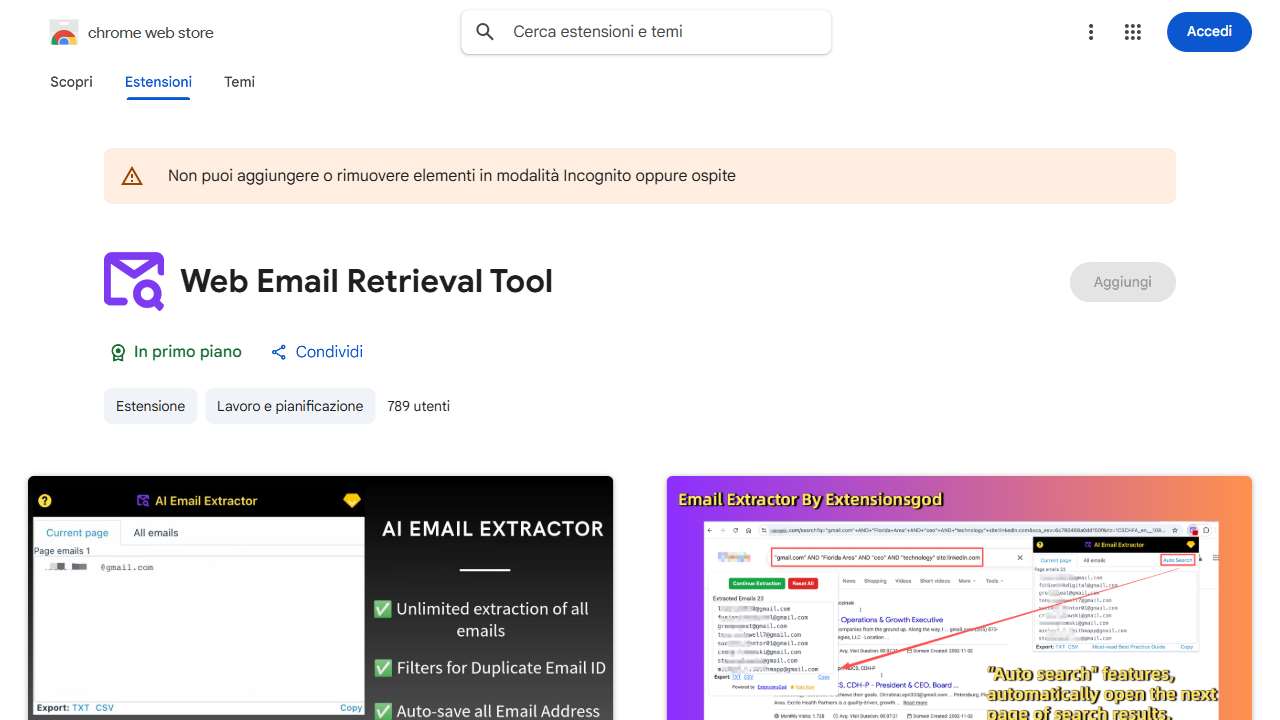
Task: Click the warning triangle in the Incognito banner
Action: tap(132, 175)
